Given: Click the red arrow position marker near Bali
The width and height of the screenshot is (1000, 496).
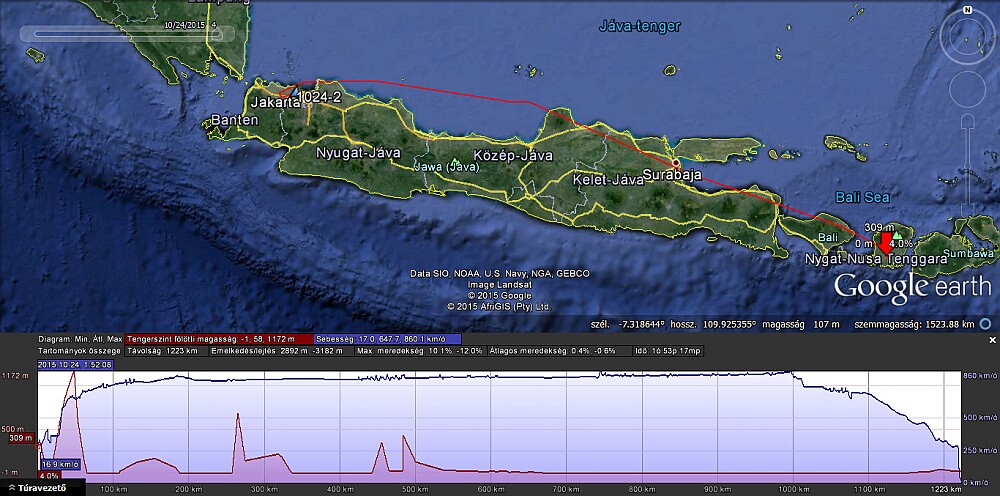Looking at the screenshot, I should [884, 242].
